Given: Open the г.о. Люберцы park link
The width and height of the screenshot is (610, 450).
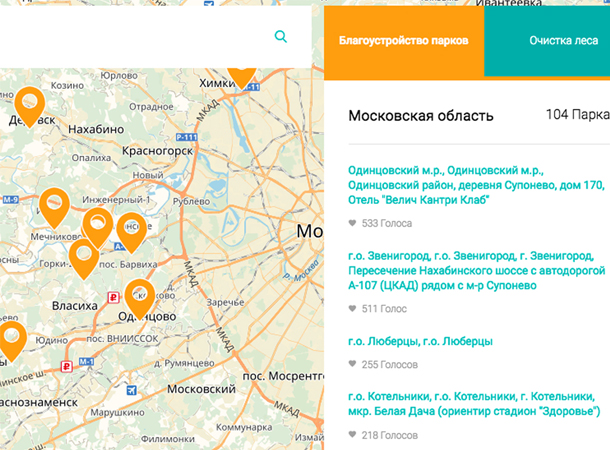Looking at the screenshot, I should [x=420, y=341].
